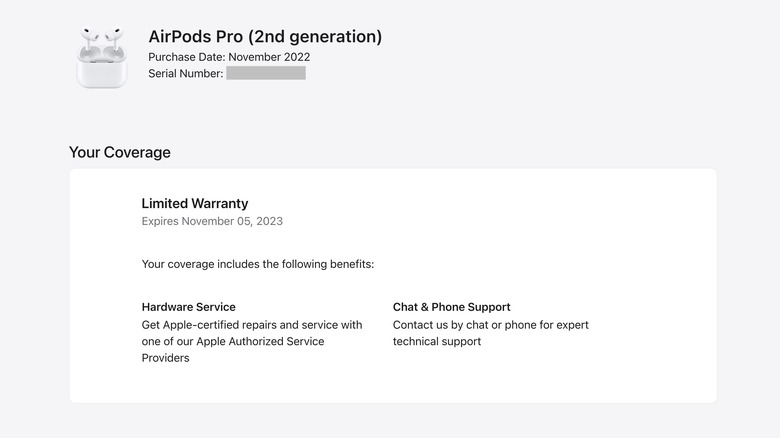Open the Hardware Service heading
780x438 pixels.
pyautogui.click(x=189, y=307)
